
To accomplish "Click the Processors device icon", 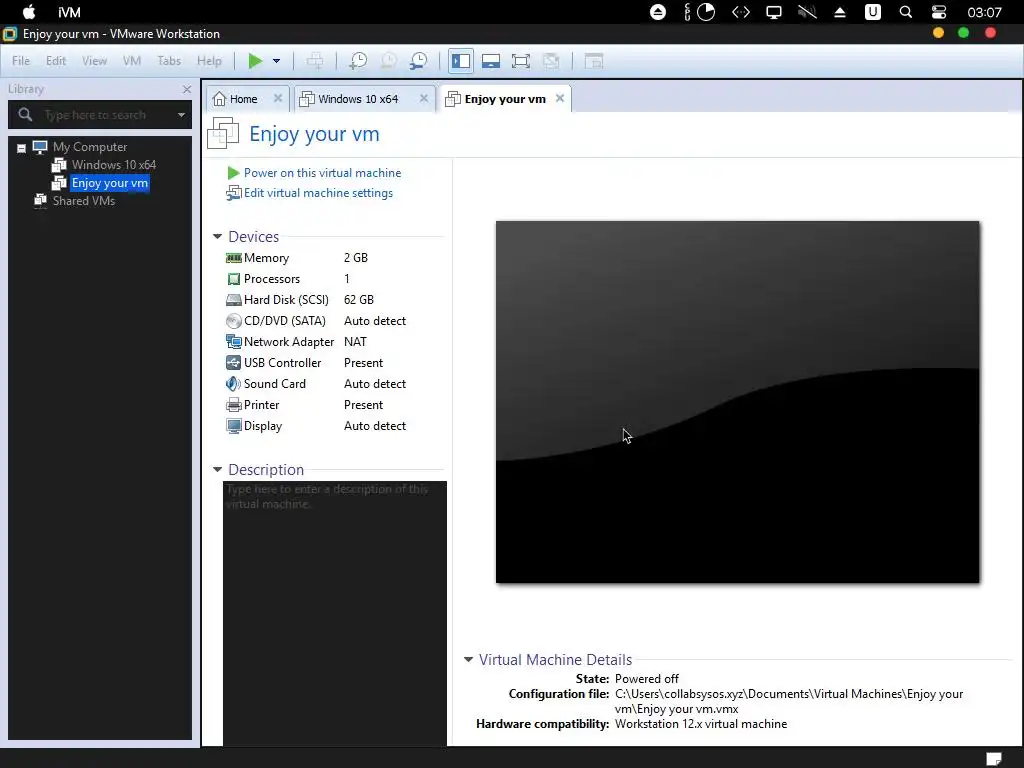I will [x=233, y=279].
